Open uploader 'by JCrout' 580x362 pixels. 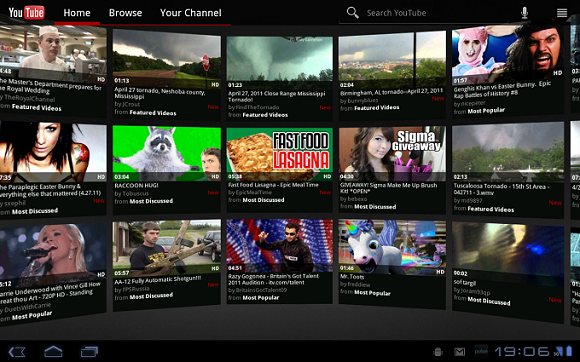[127, 104]
